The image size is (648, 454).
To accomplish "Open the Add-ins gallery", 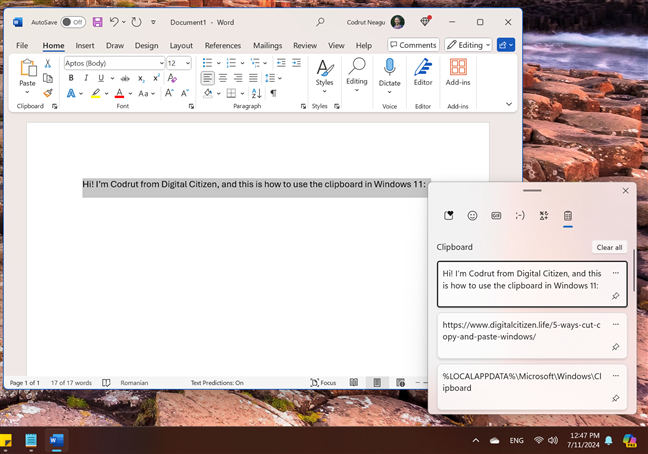I will click(458, 71).
